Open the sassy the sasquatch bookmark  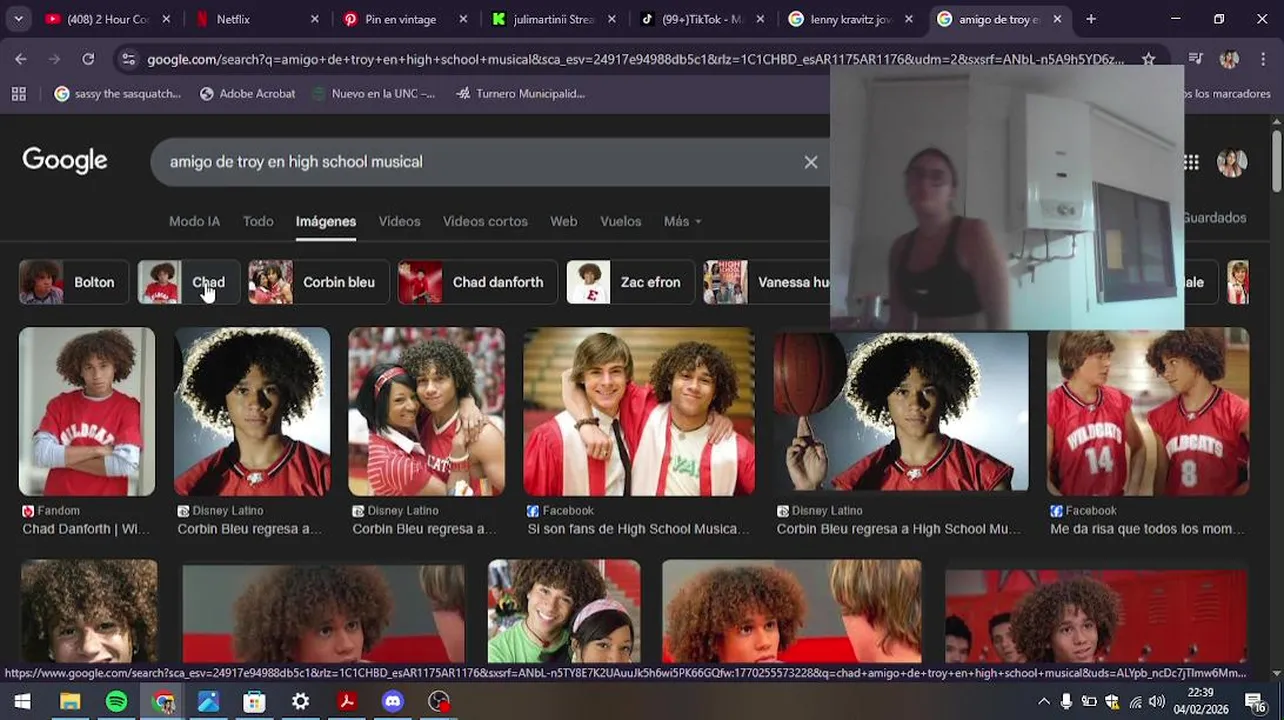[118, 93]
